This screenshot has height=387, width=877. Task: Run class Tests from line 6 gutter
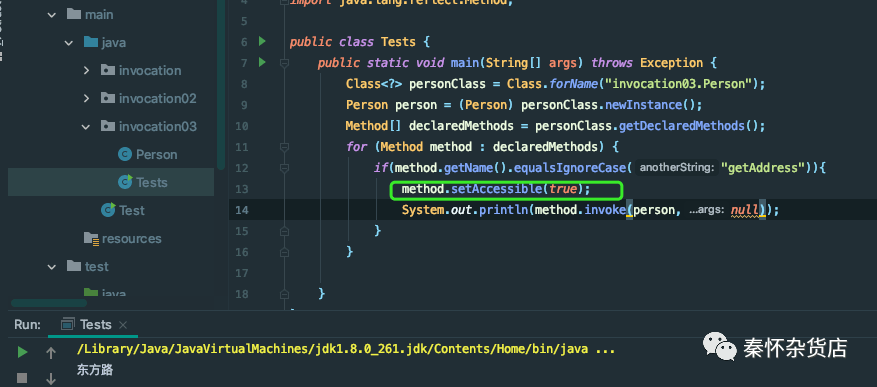coord(262,41)
